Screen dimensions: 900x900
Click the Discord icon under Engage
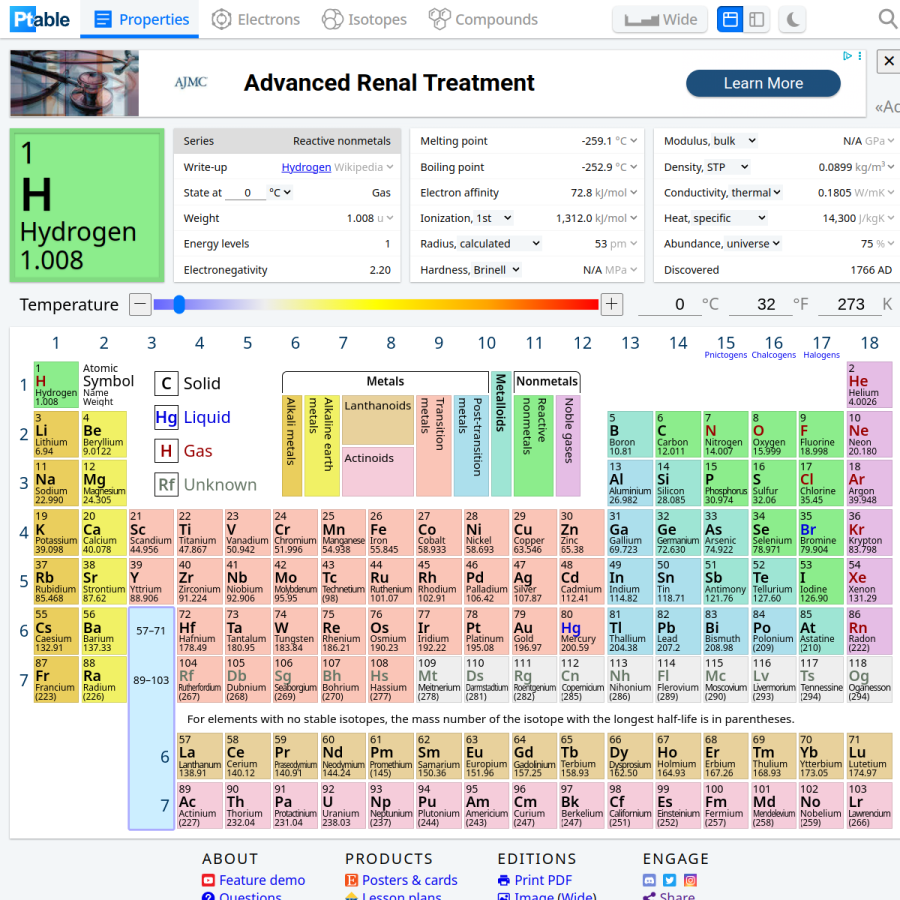(649, 880)
